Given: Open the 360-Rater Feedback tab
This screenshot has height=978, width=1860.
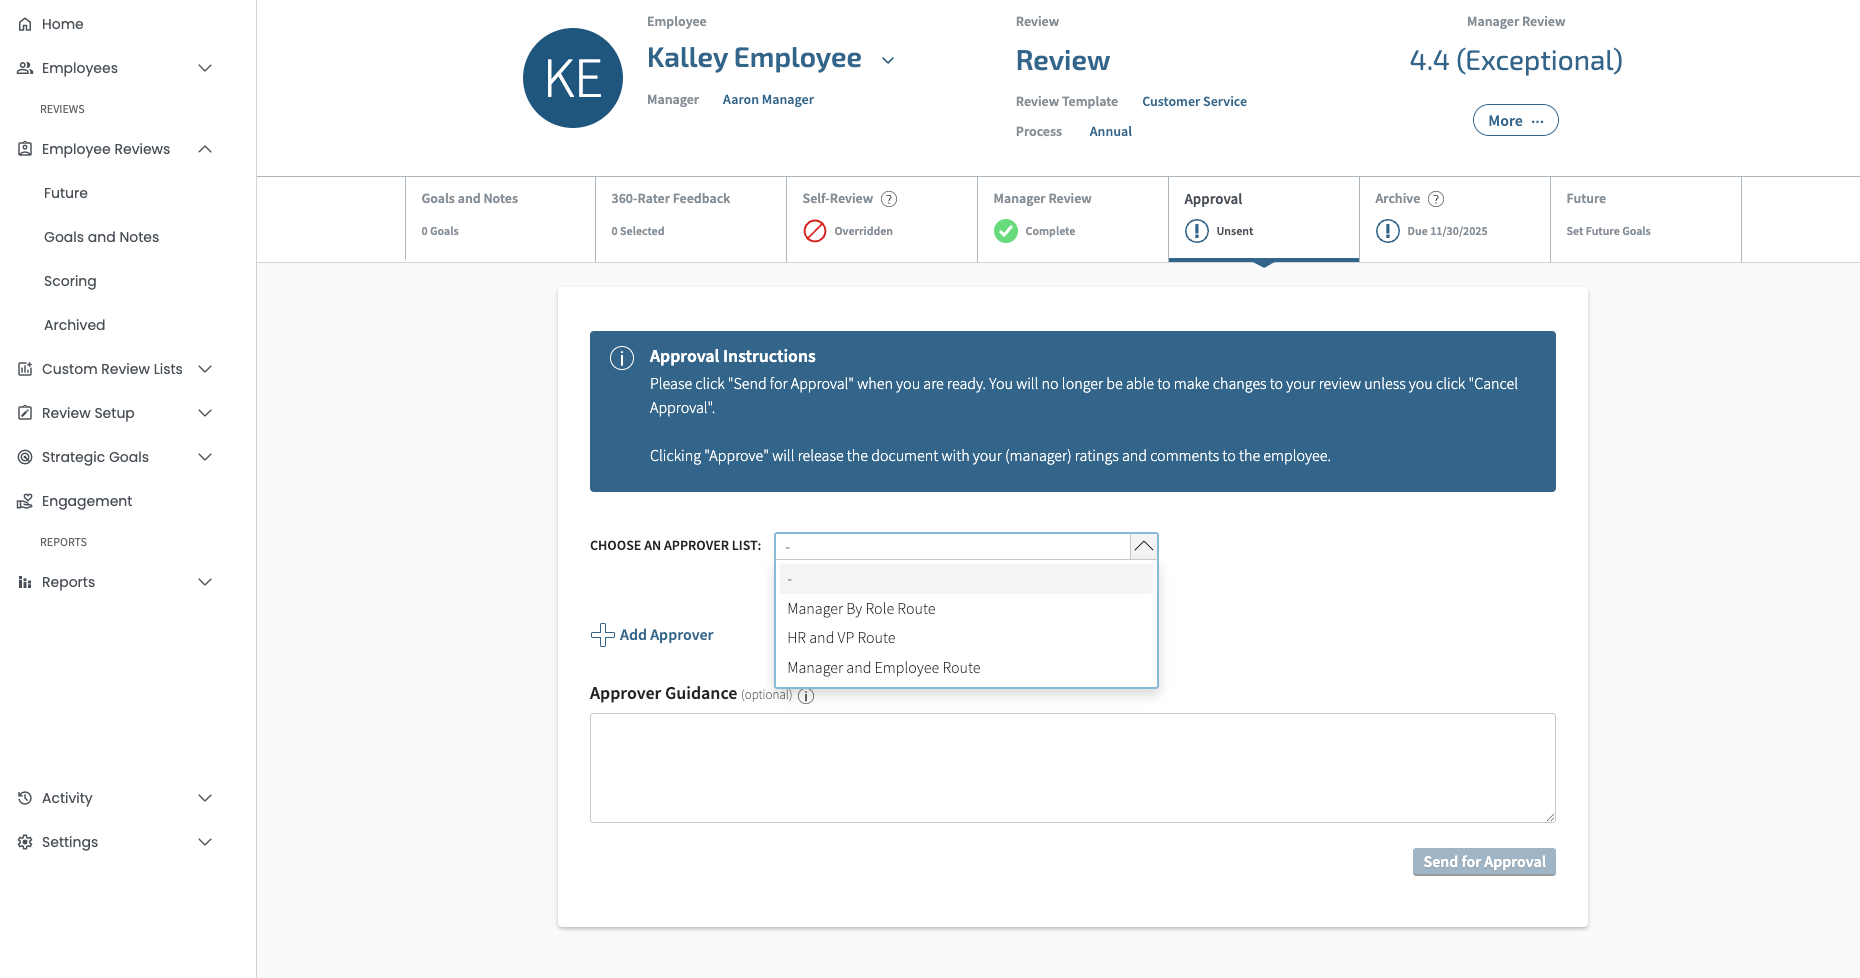Looking at the screenshot, I should coord(691,219).
